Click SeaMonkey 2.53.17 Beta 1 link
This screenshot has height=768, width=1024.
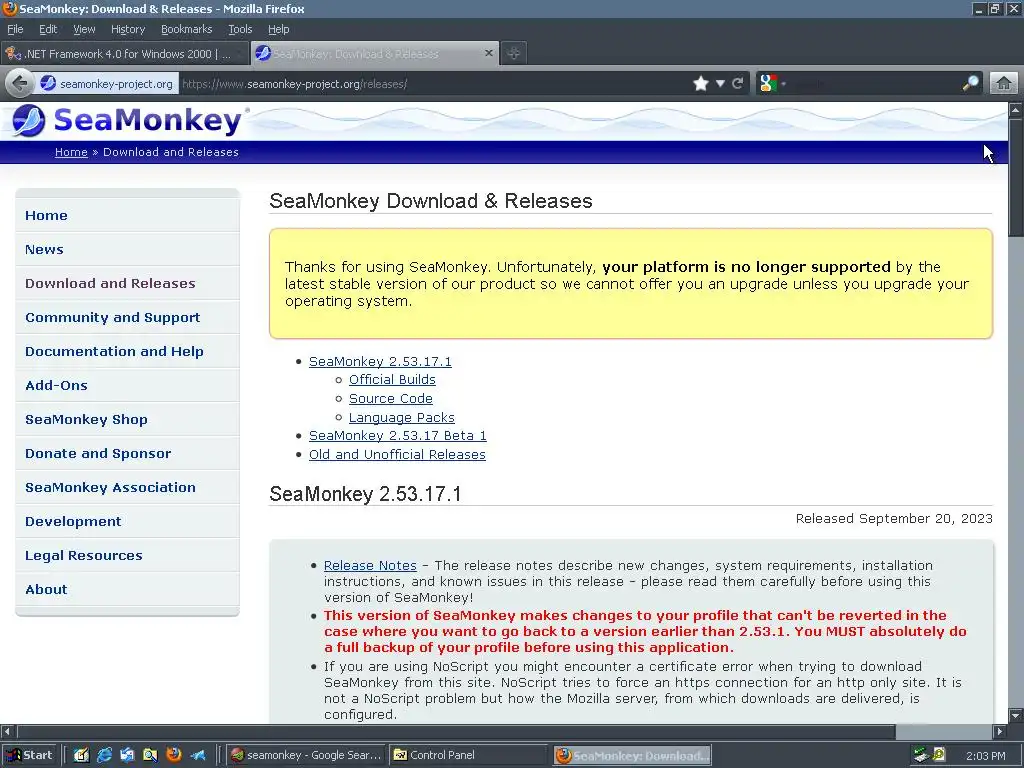point(398,436)
